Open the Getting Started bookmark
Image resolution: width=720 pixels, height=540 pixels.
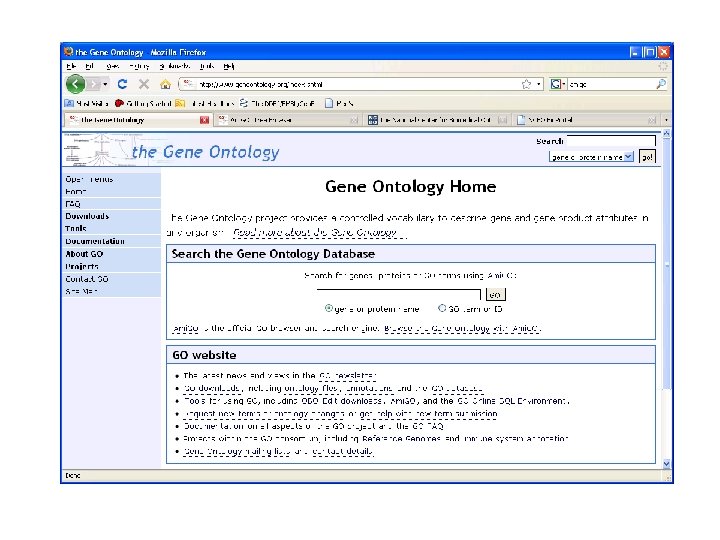coord(143,103)
